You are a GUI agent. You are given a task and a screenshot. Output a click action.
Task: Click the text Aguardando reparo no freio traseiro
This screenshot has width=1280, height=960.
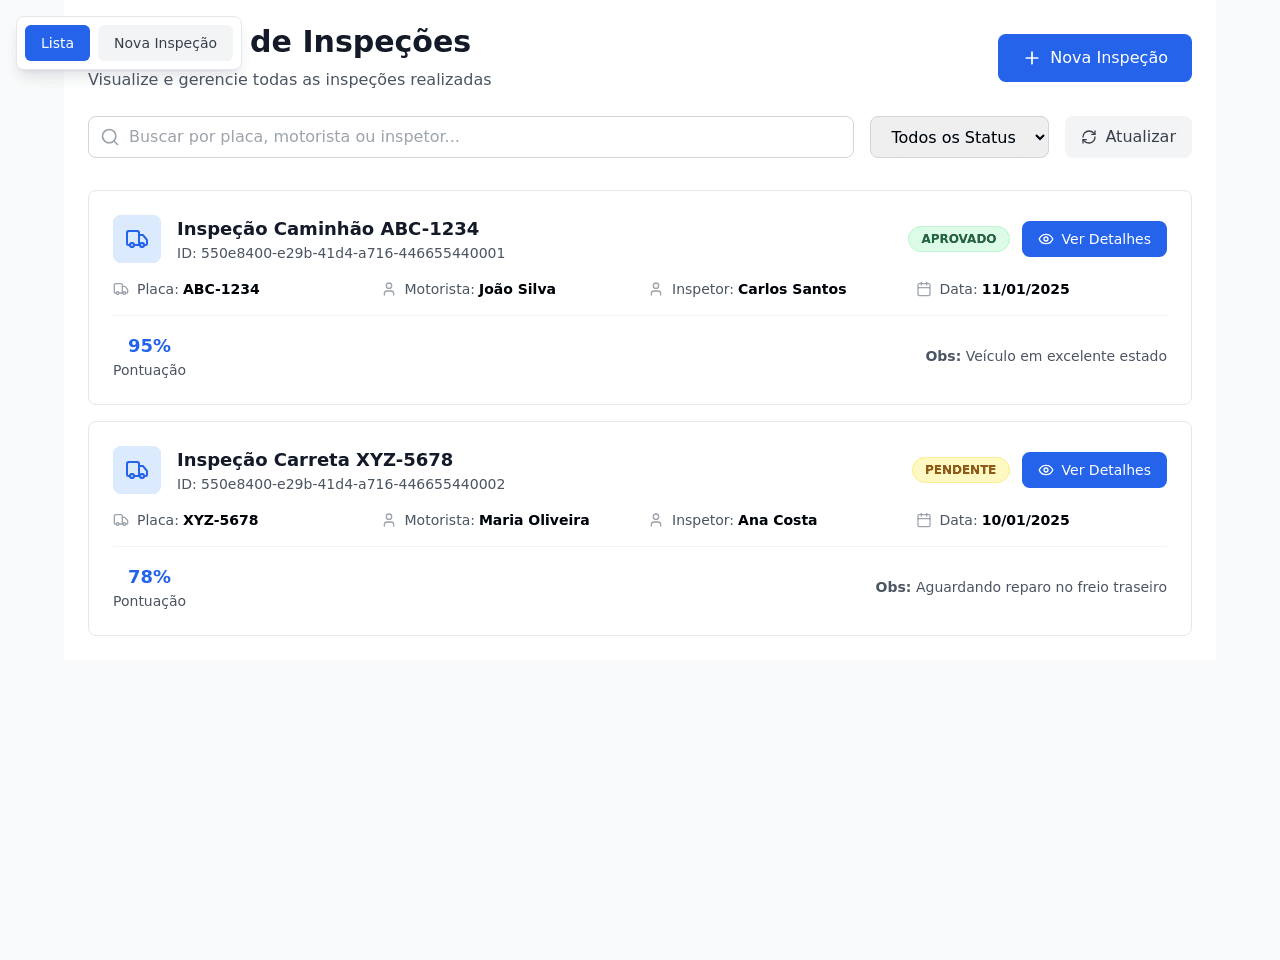click(1041, 587)
